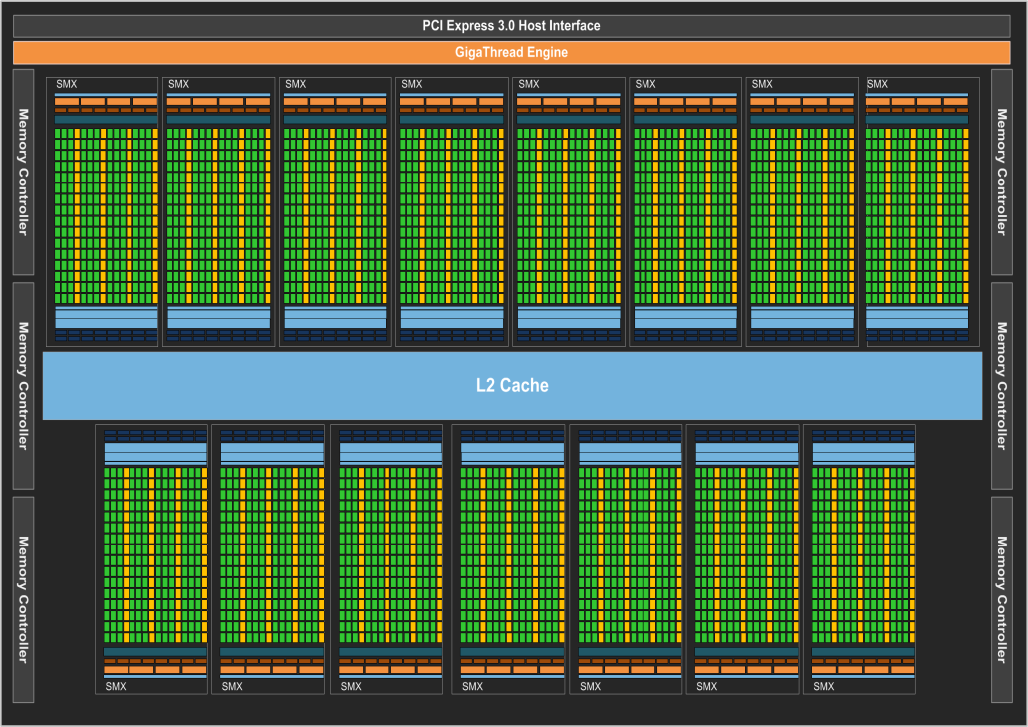Viewport: 1028px width, 727px height.
Task: Select the upper-left Memory Controller block
Action: (24, 172)
